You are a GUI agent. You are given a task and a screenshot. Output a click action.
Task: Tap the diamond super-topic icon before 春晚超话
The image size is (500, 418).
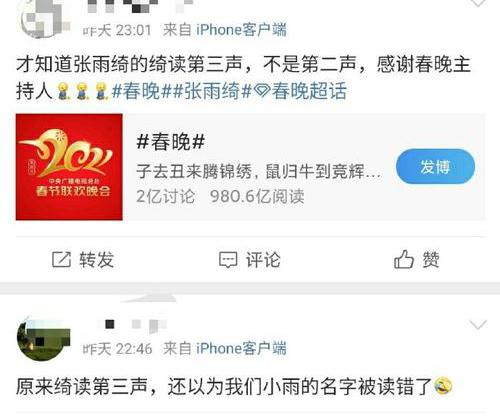(x=262, y=91)
